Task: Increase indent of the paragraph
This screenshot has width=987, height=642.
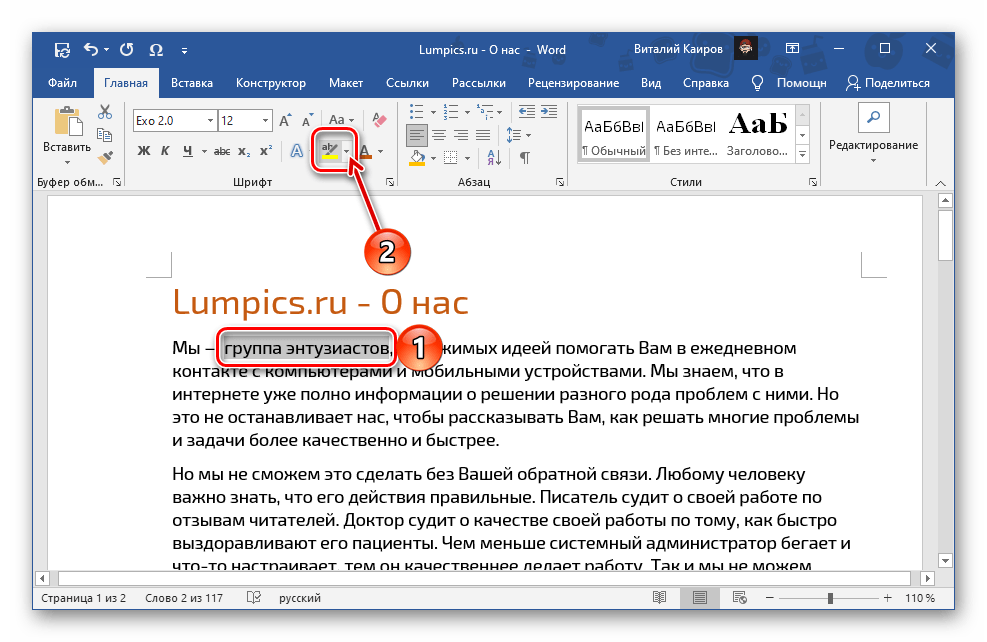Action: click(549, 112)
